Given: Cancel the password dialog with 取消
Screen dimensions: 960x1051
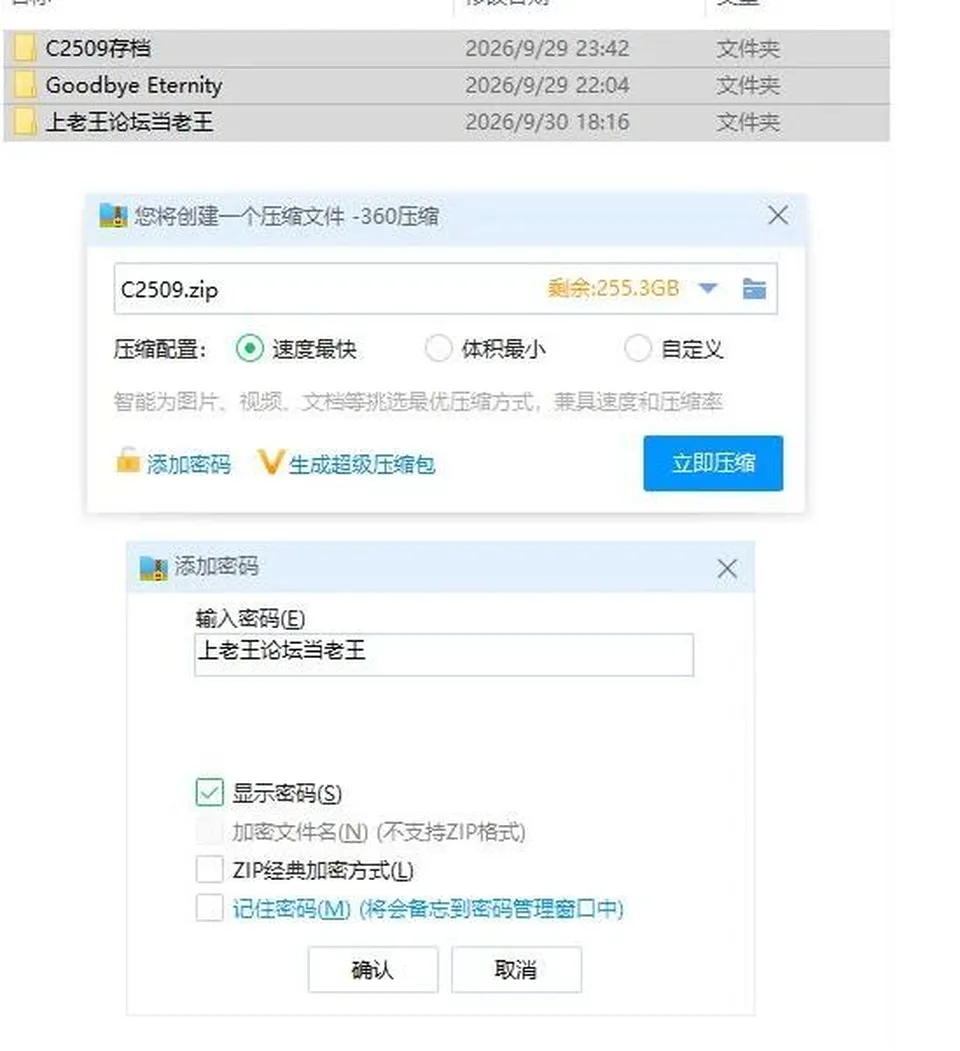Looking at the screenshot, I should (516, 969).
